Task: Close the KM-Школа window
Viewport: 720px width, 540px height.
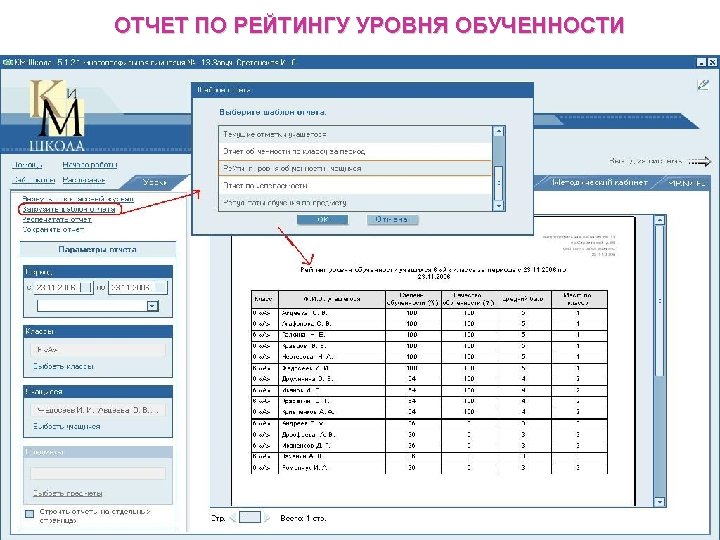Action: coord(712,62)
